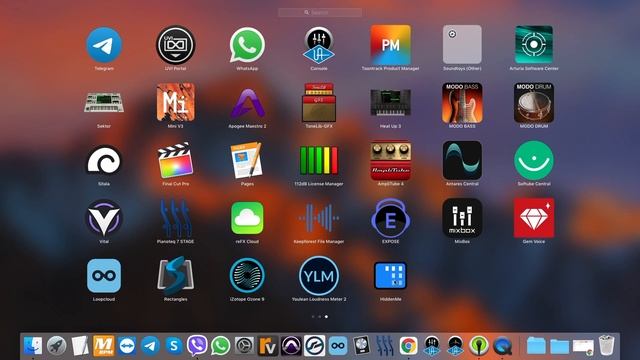Image resolution: width=640 pixels, height=360 pixels.
Task: Open Finder from the Dock
Action: click(x=33, y=346)
